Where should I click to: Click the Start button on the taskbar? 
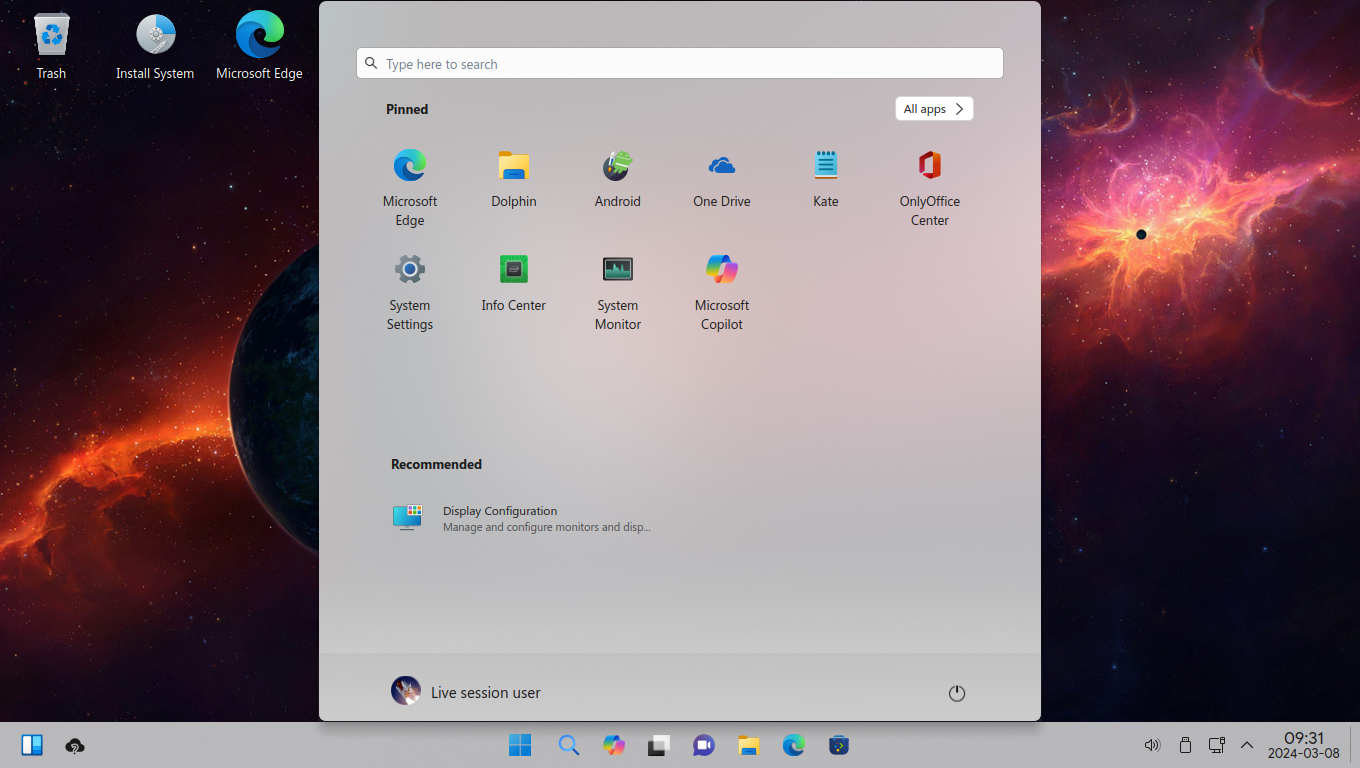[520, 745]
